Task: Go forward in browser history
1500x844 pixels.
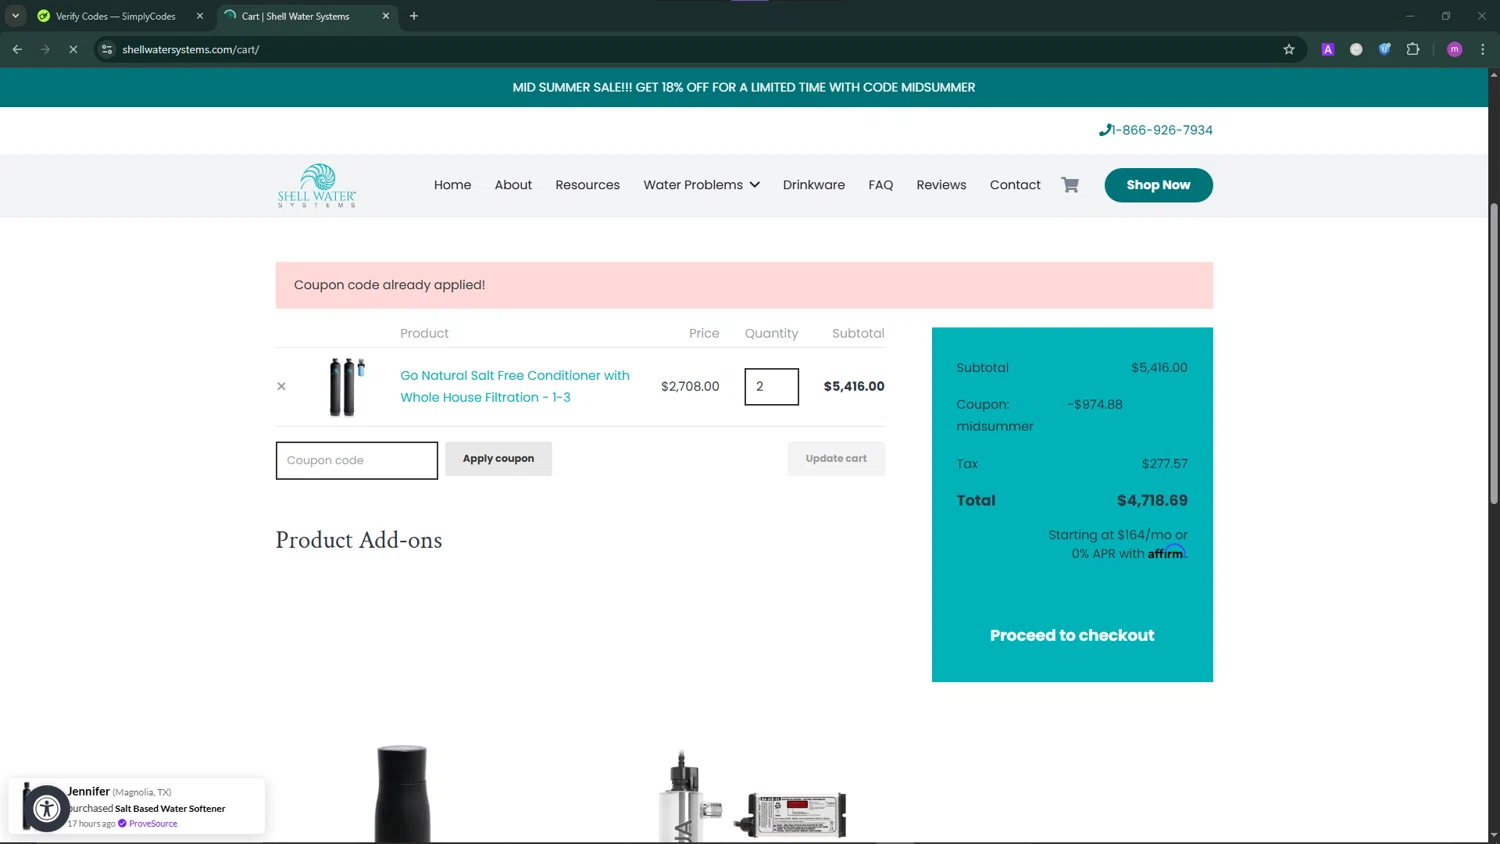Action: click(x=45, y=49)
